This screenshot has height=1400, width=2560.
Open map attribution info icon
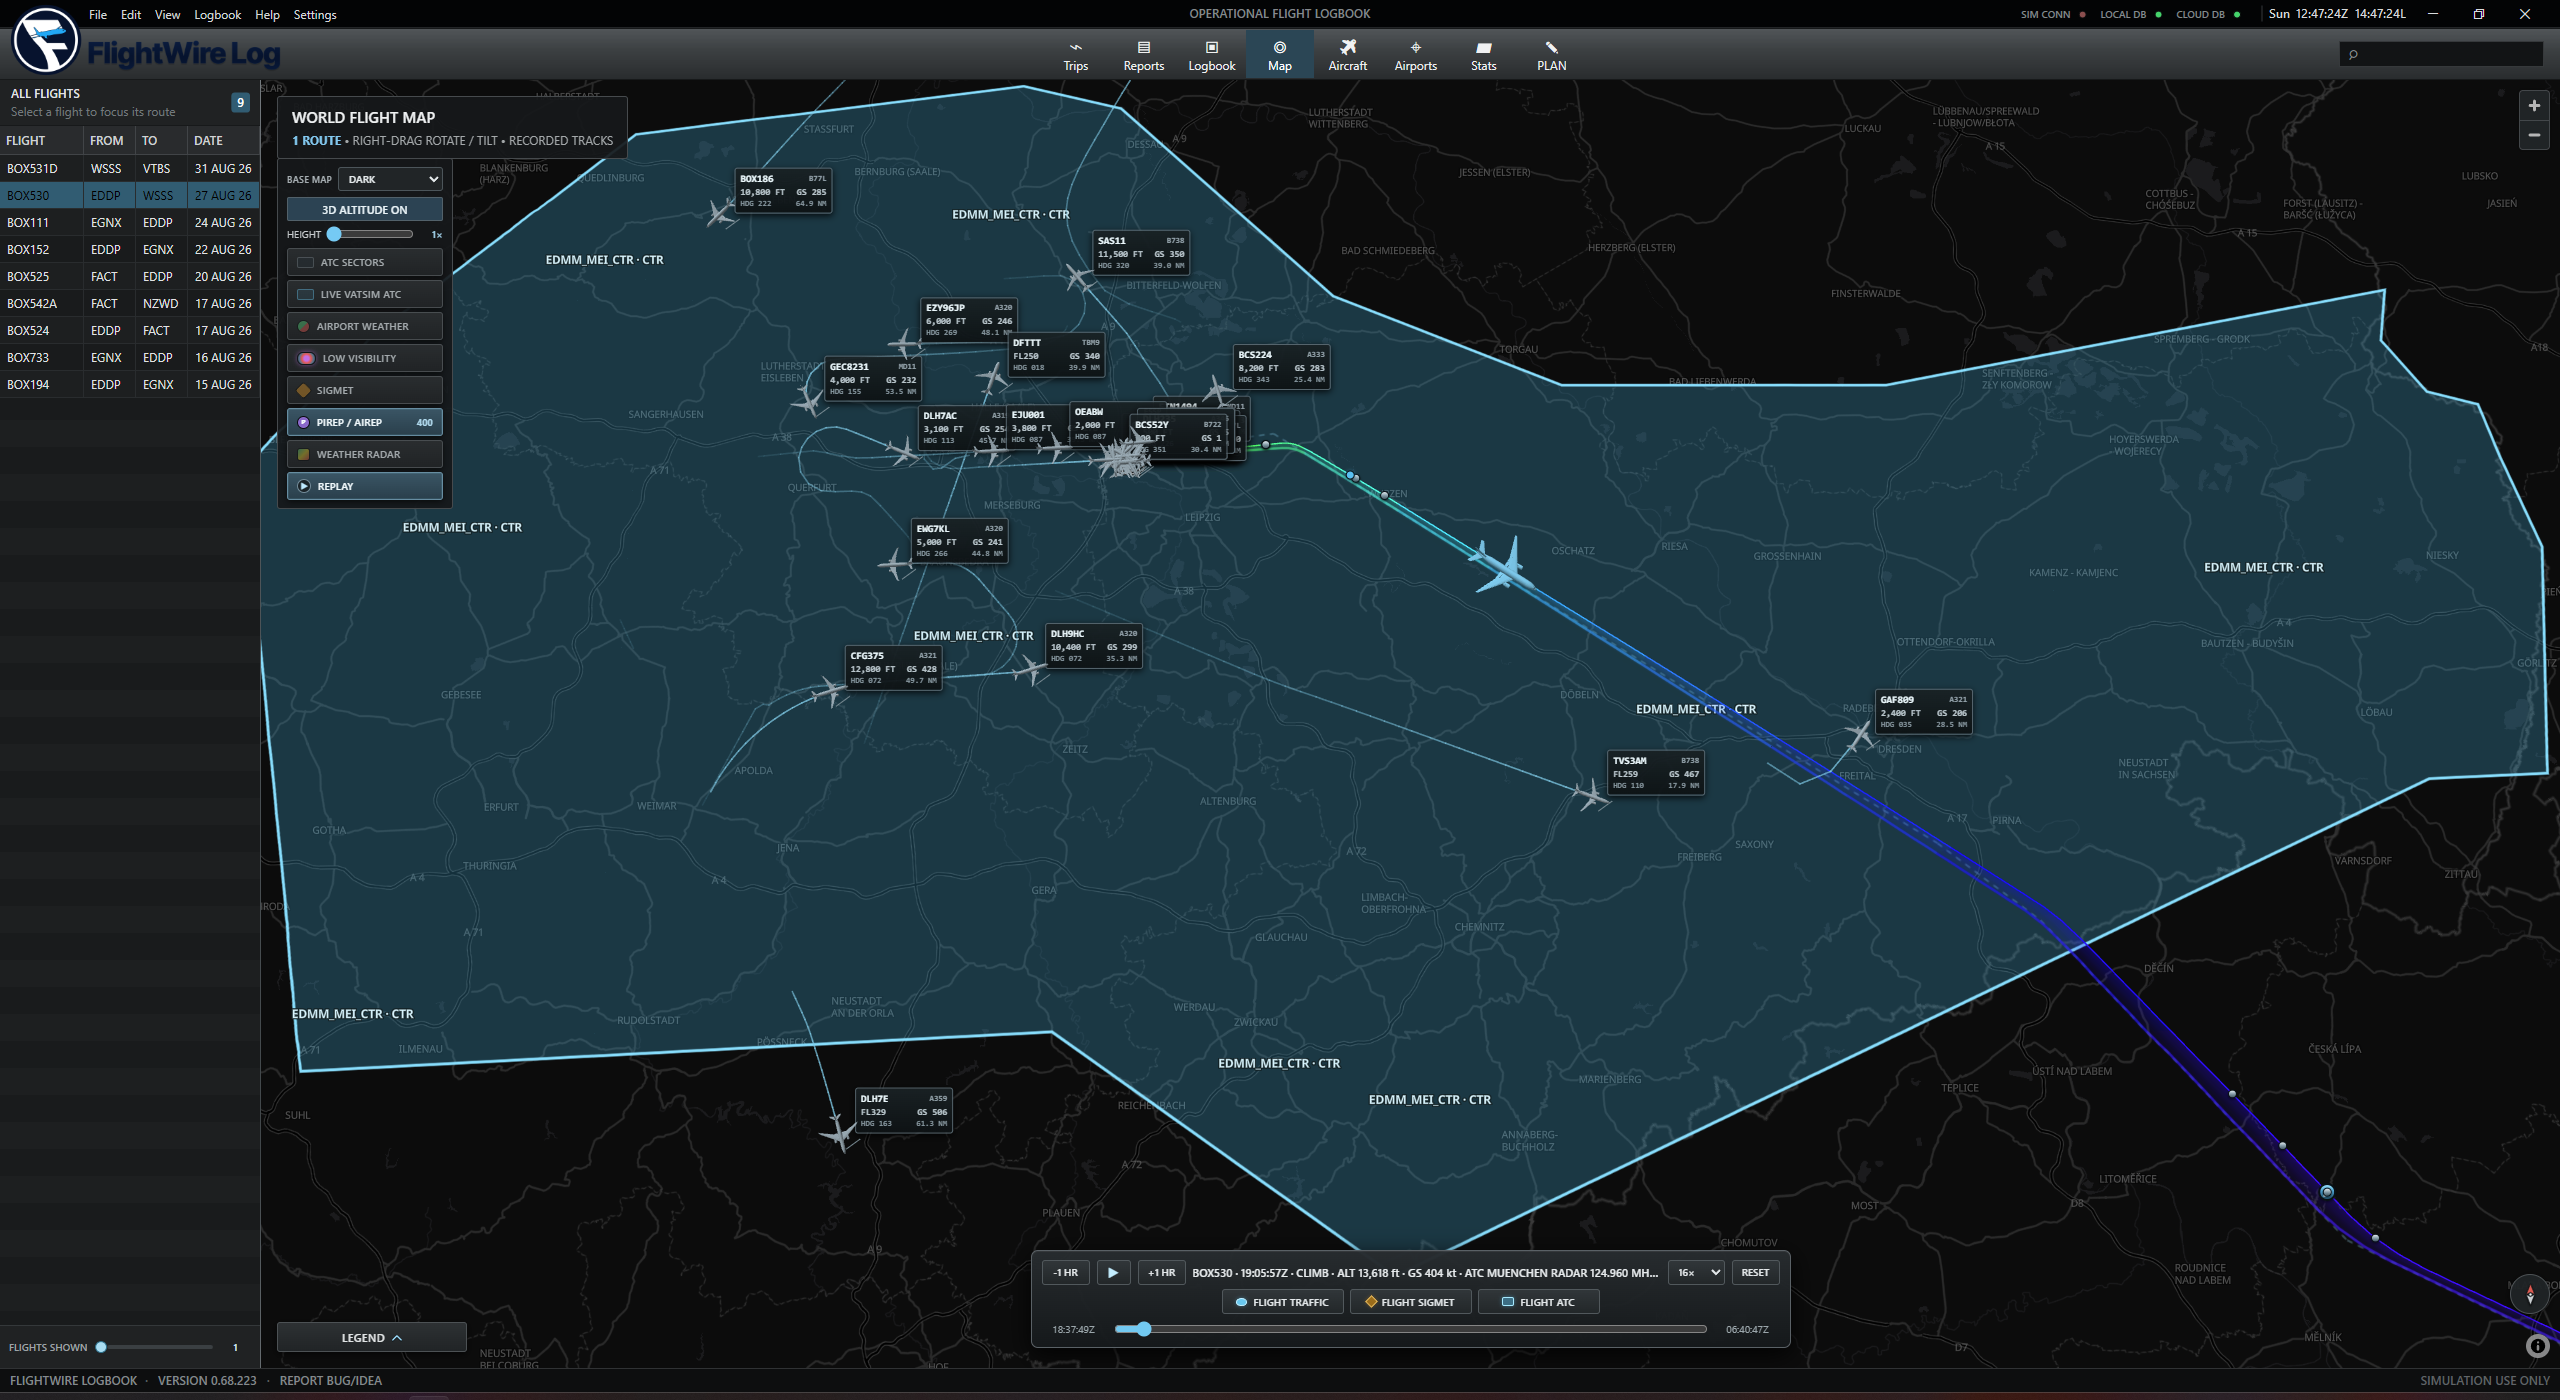pos(2537,1346)
